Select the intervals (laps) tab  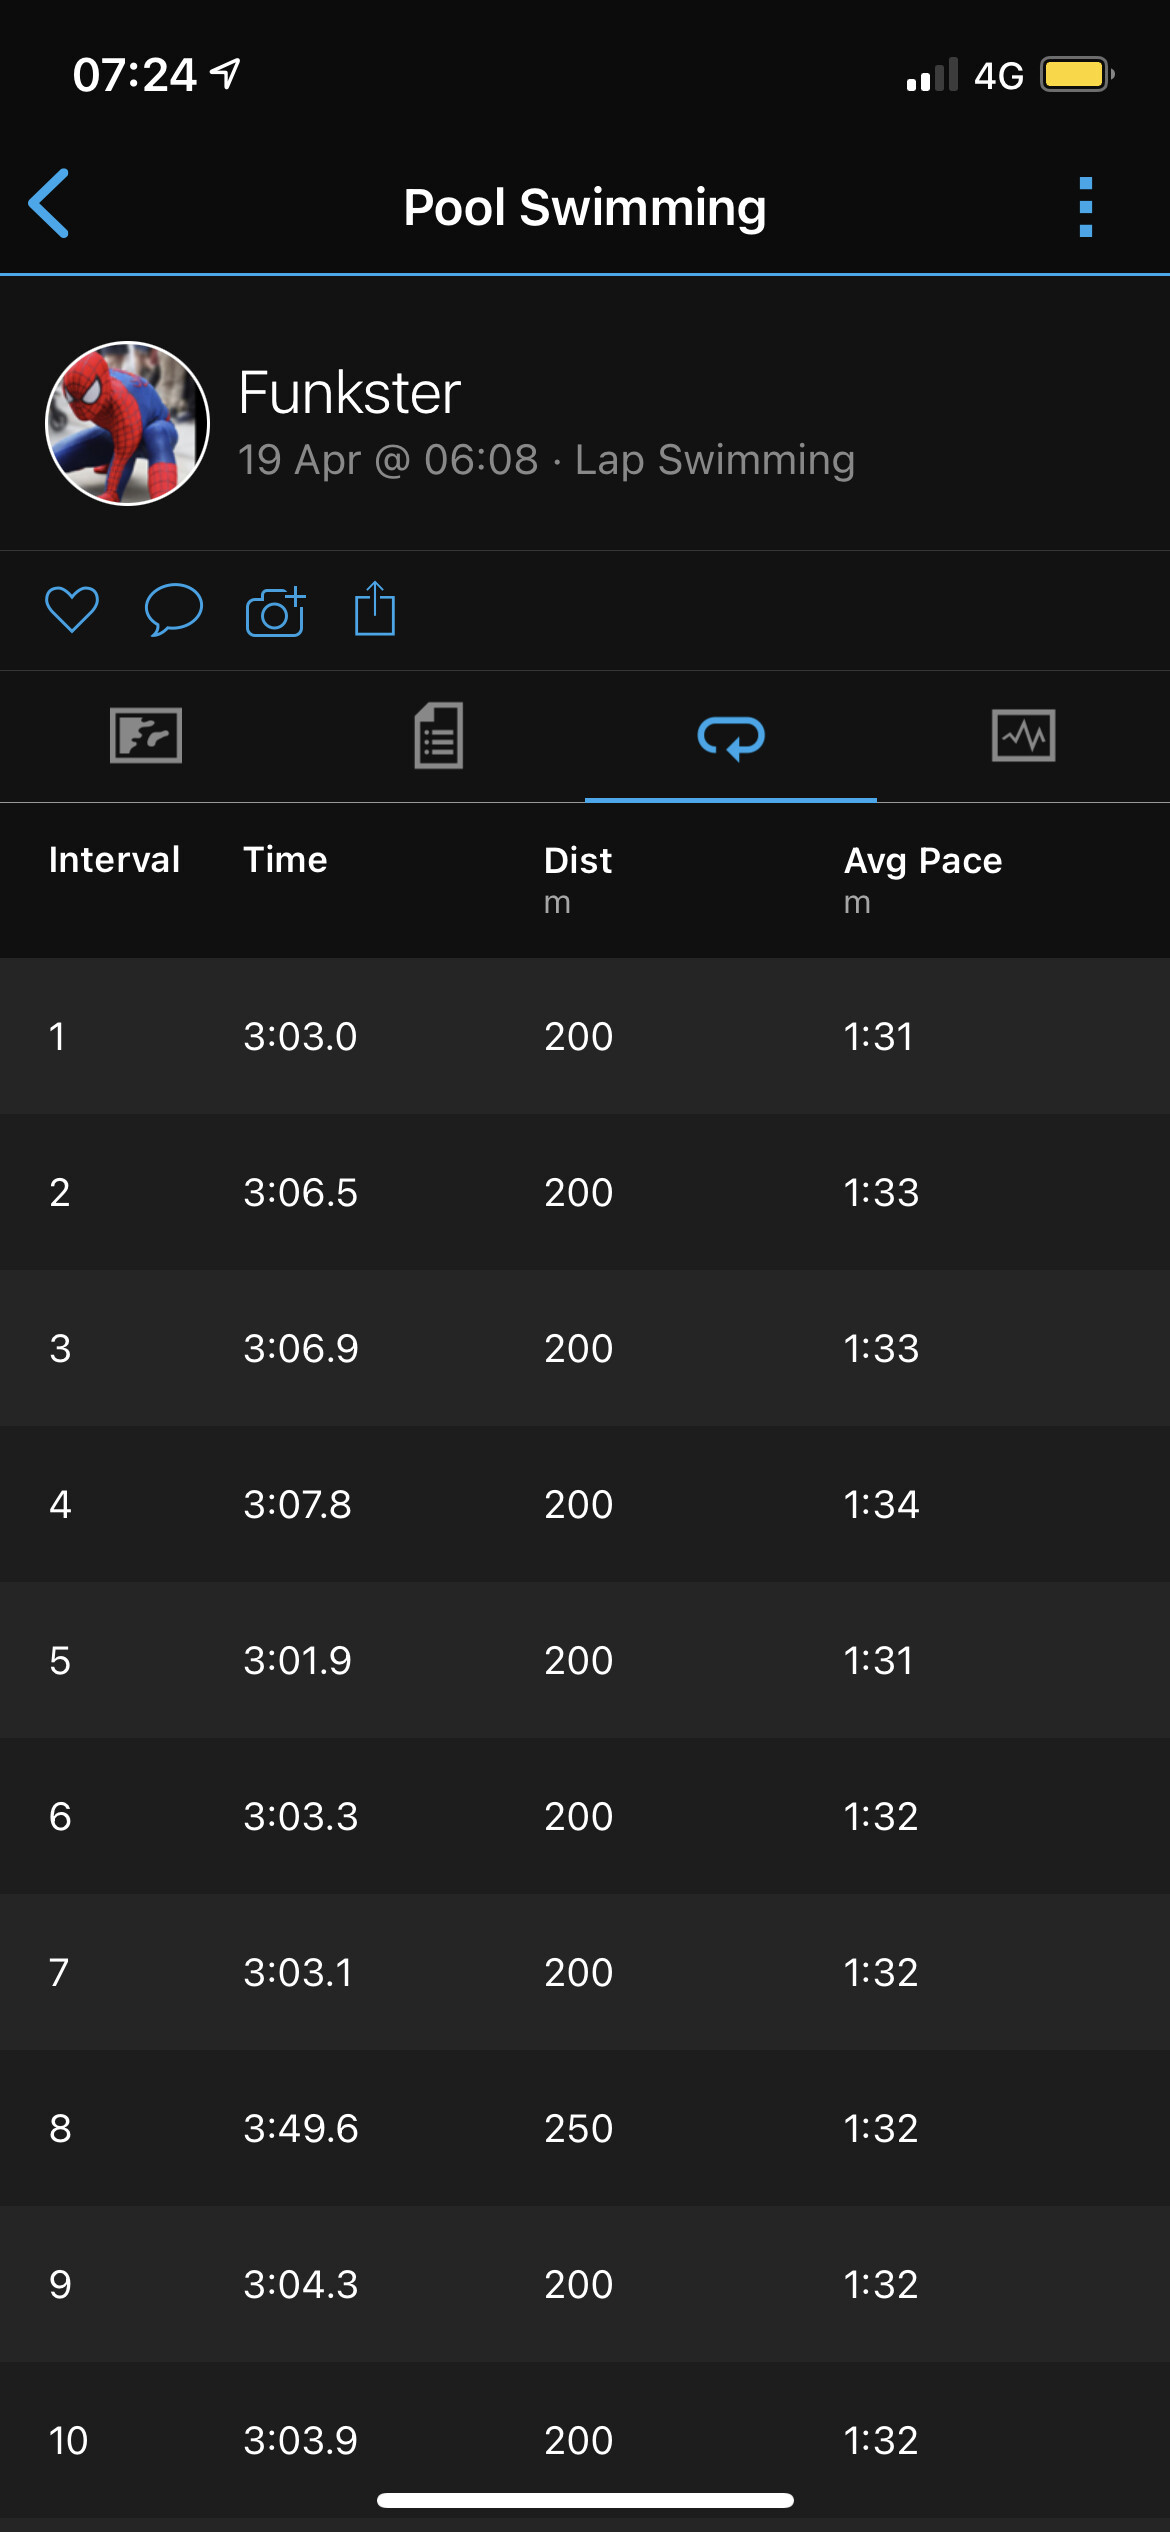click(x=731, y=738)
